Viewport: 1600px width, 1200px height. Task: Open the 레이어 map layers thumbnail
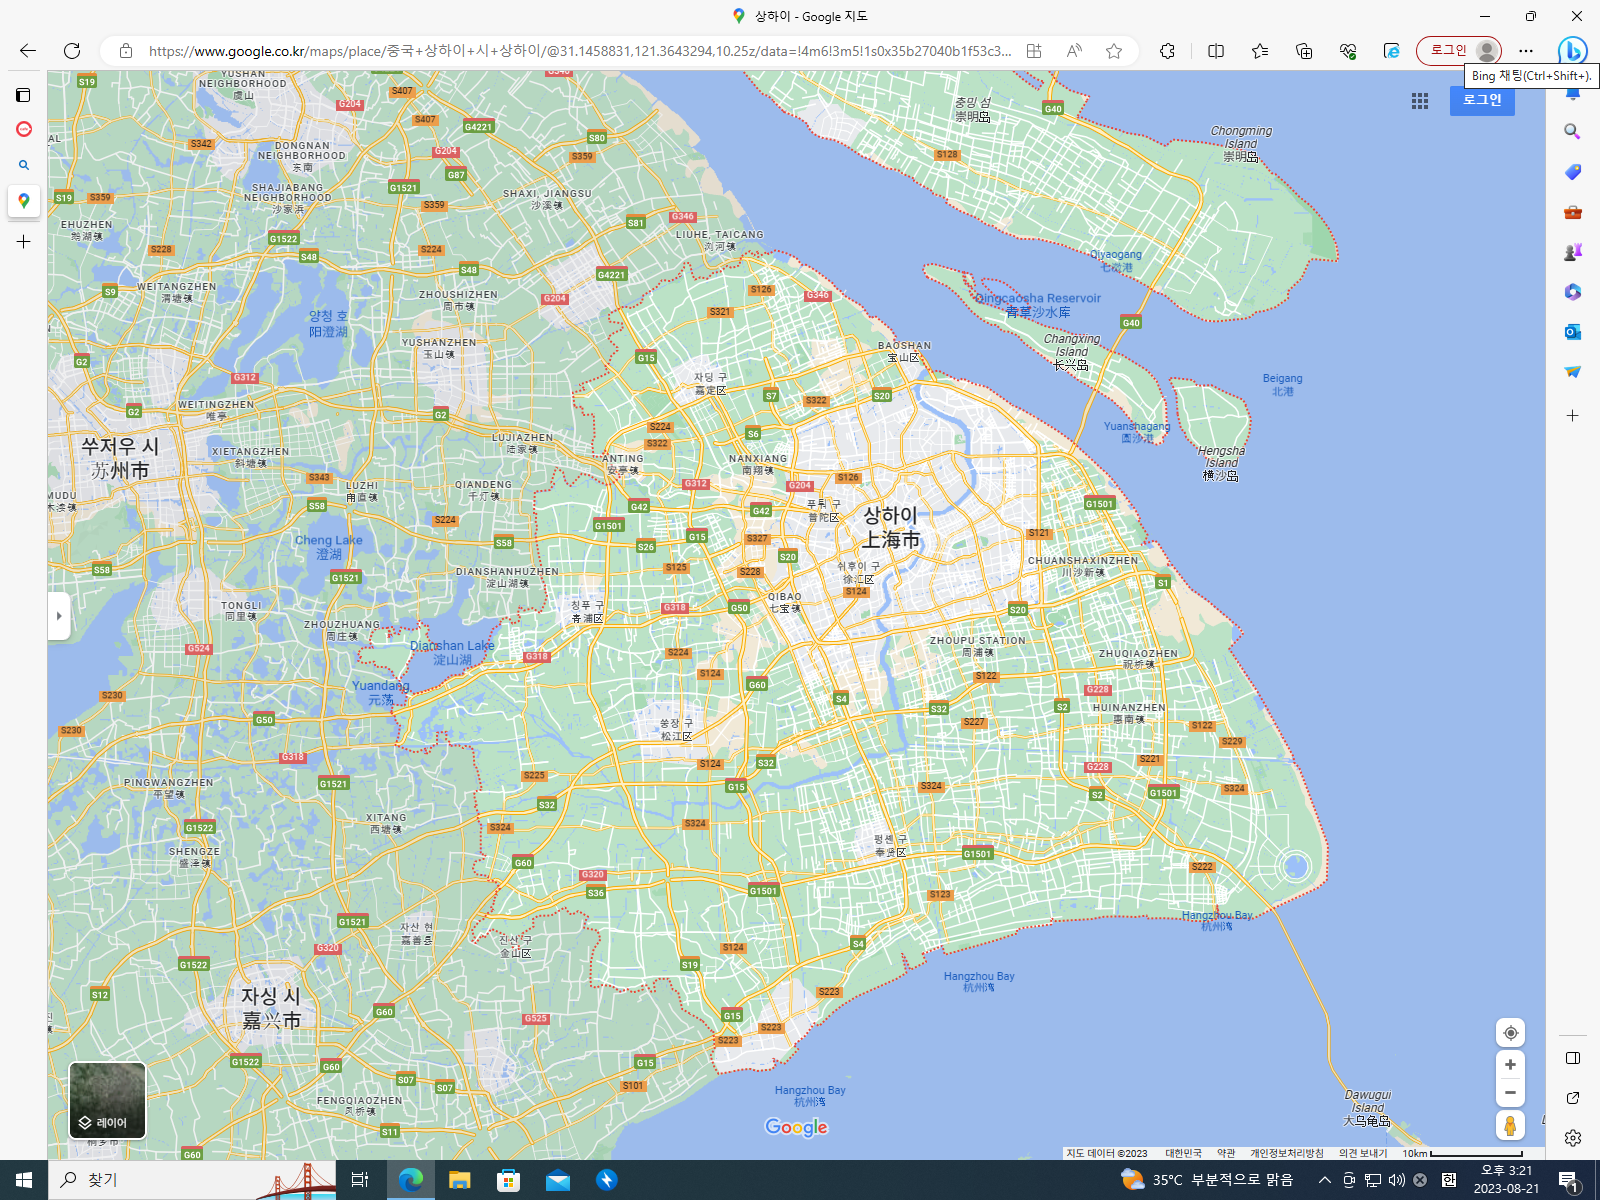pyautogui.click(x=107, y=1100)
